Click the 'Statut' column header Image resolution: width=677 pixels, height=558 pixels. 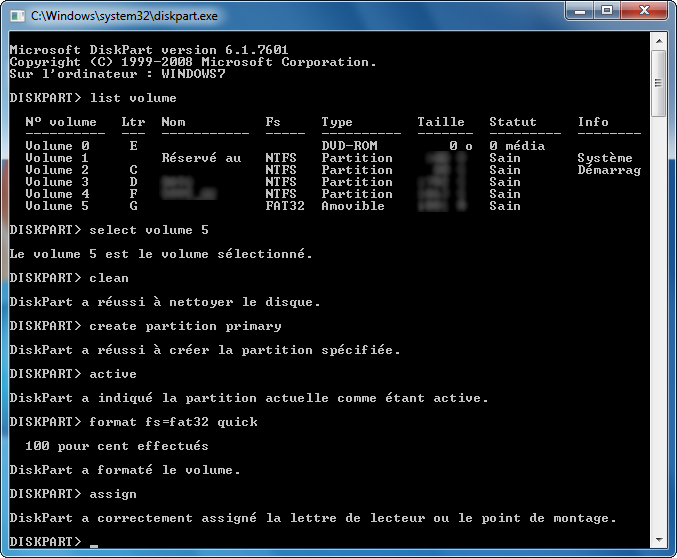click(513, 122)
